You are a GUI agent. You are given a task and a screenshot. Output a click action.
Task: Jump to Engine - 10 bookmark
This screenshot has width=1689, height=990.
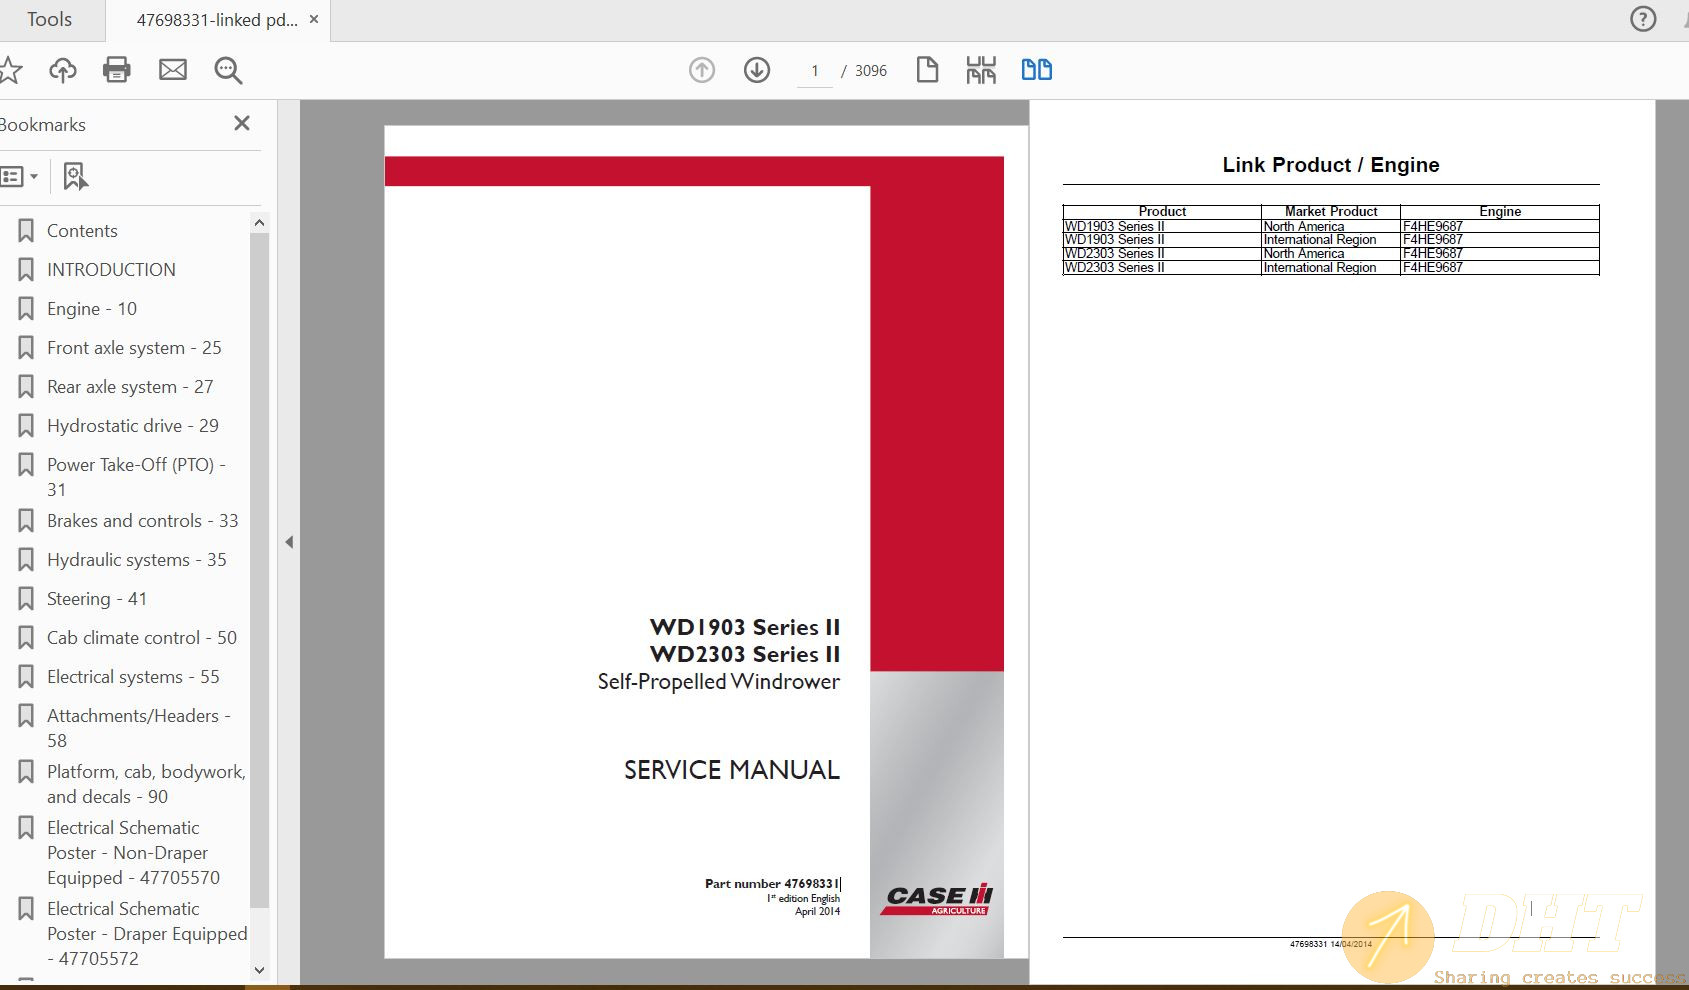(x=92, y=309)
